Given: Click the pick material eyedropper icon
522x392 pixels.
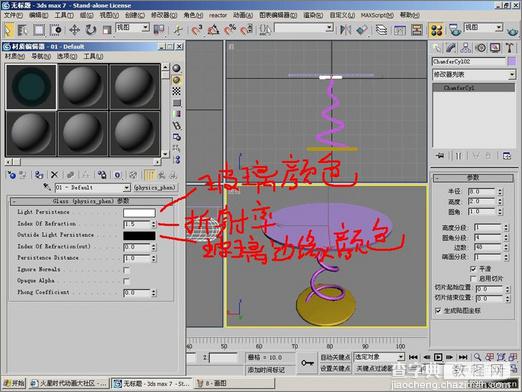Looking at the screenshot, I should click(47, 187).
